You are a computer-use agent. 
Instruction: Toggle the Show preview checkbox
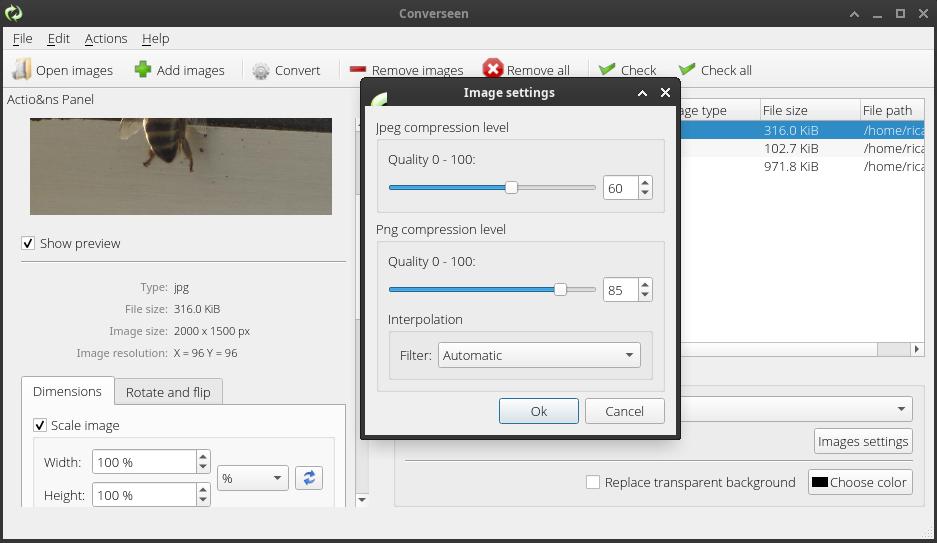[x=28, y=243]
